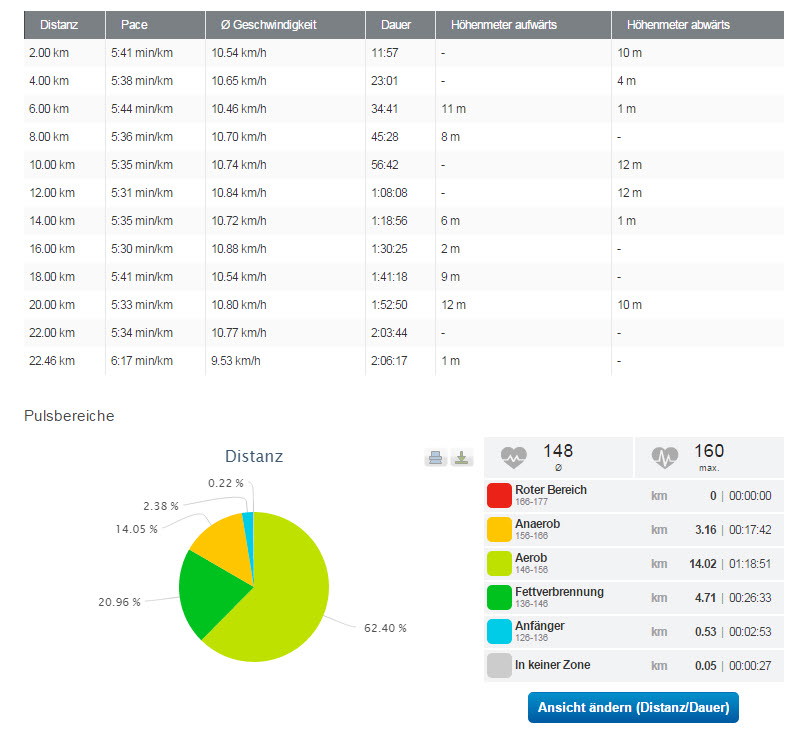
Task: Click the Distanz column header
Action: [x=59, y=24]
